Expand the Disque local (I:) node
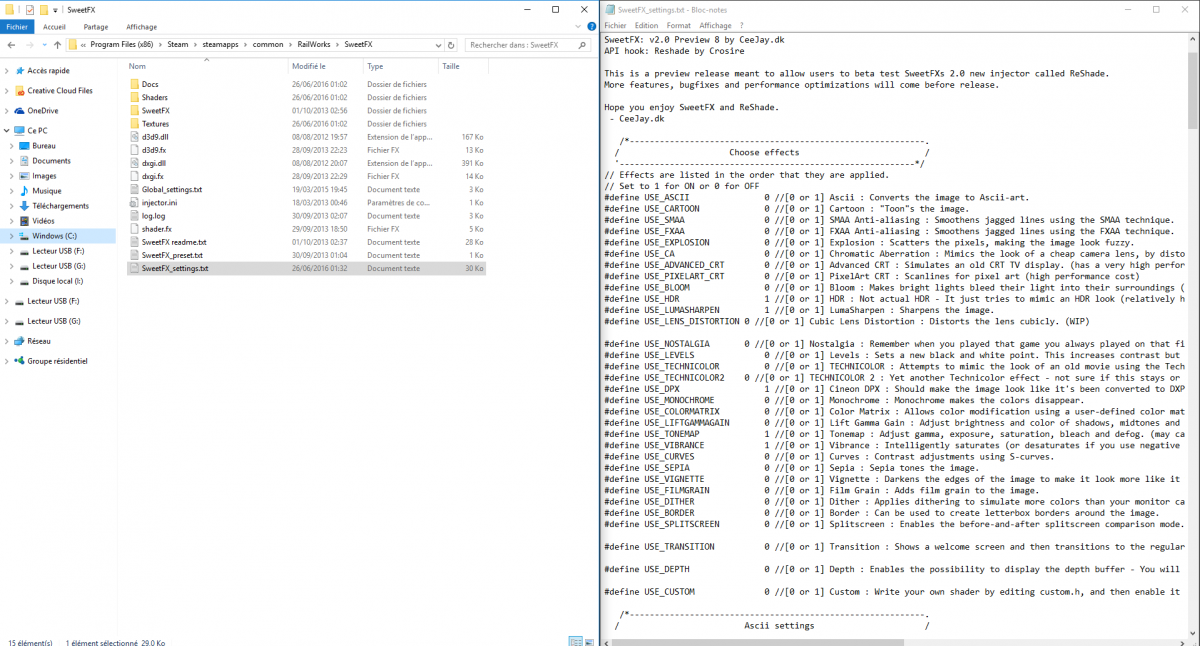 point(12,281)
